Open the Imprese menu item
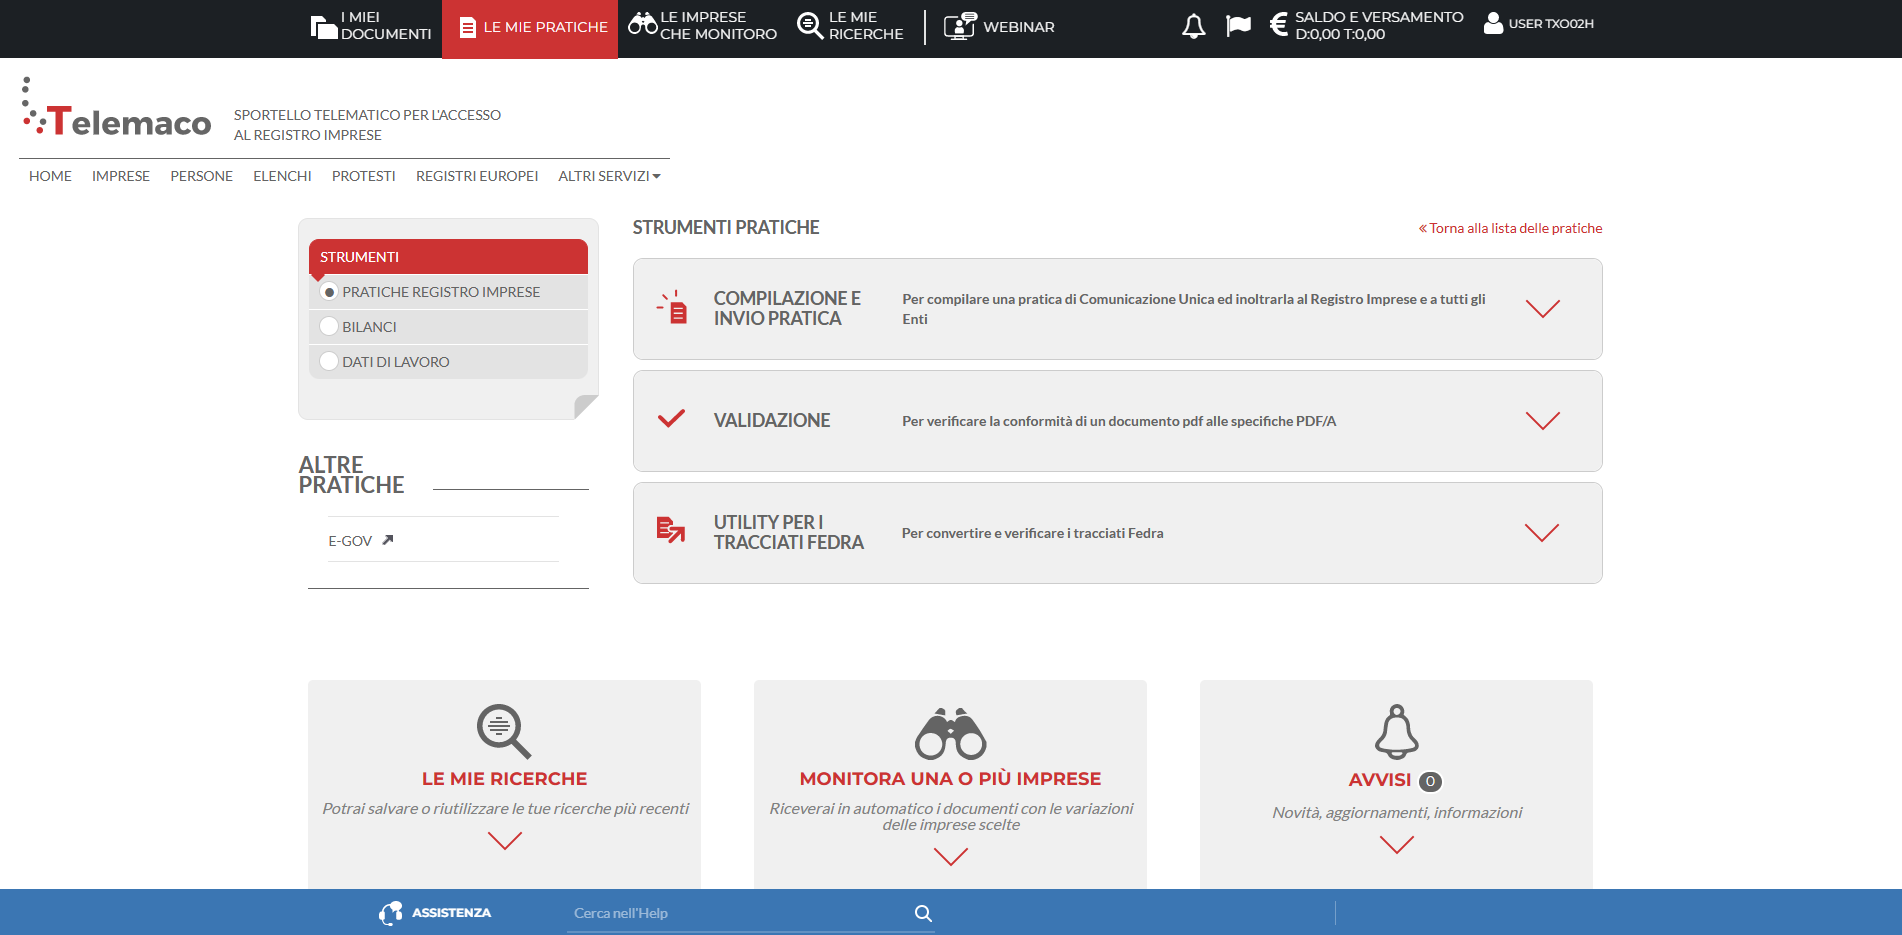 pos(121,176)
